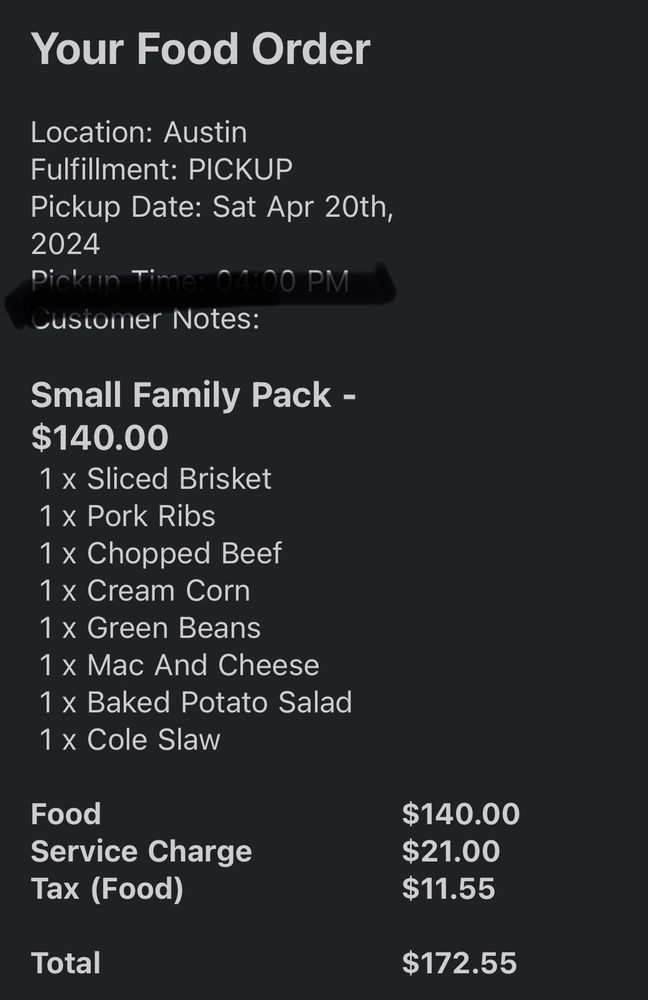Select the "Location: Austin" line
This screenshot has height=1000, width=648.
(x=139, y=132)
